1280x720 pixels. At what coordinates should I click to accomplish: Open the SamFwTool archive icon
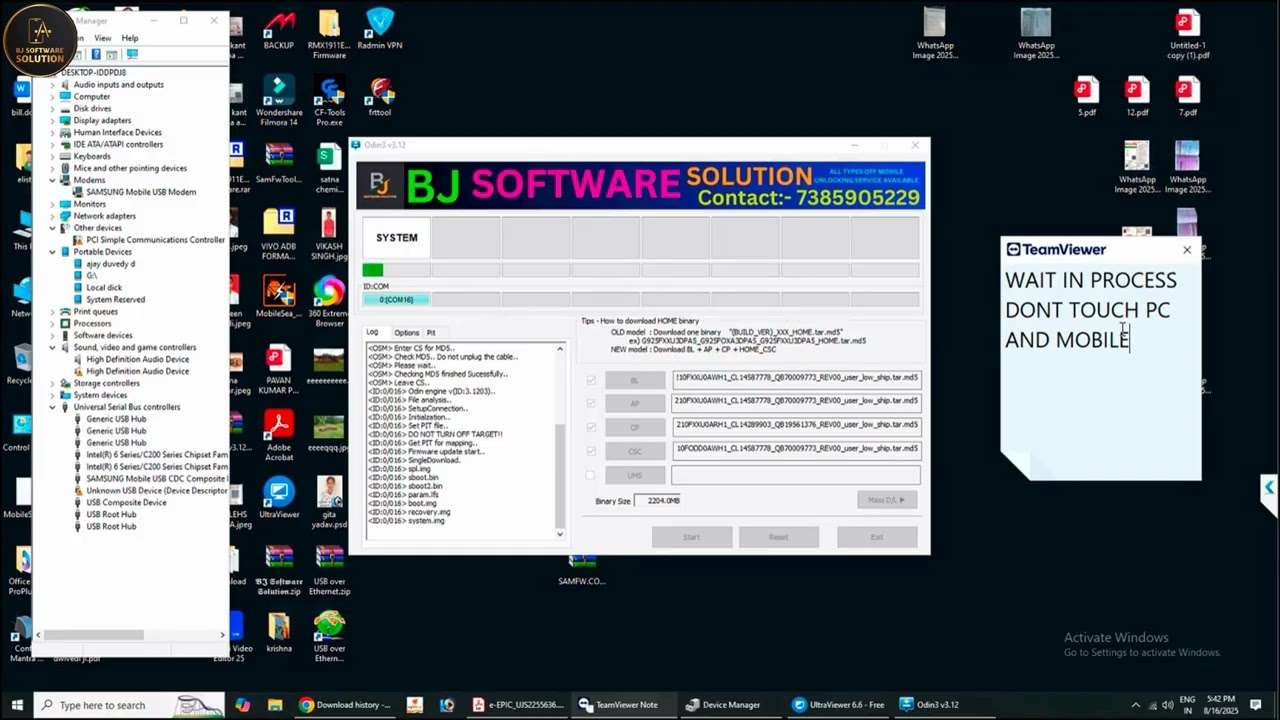click(279, 164)
